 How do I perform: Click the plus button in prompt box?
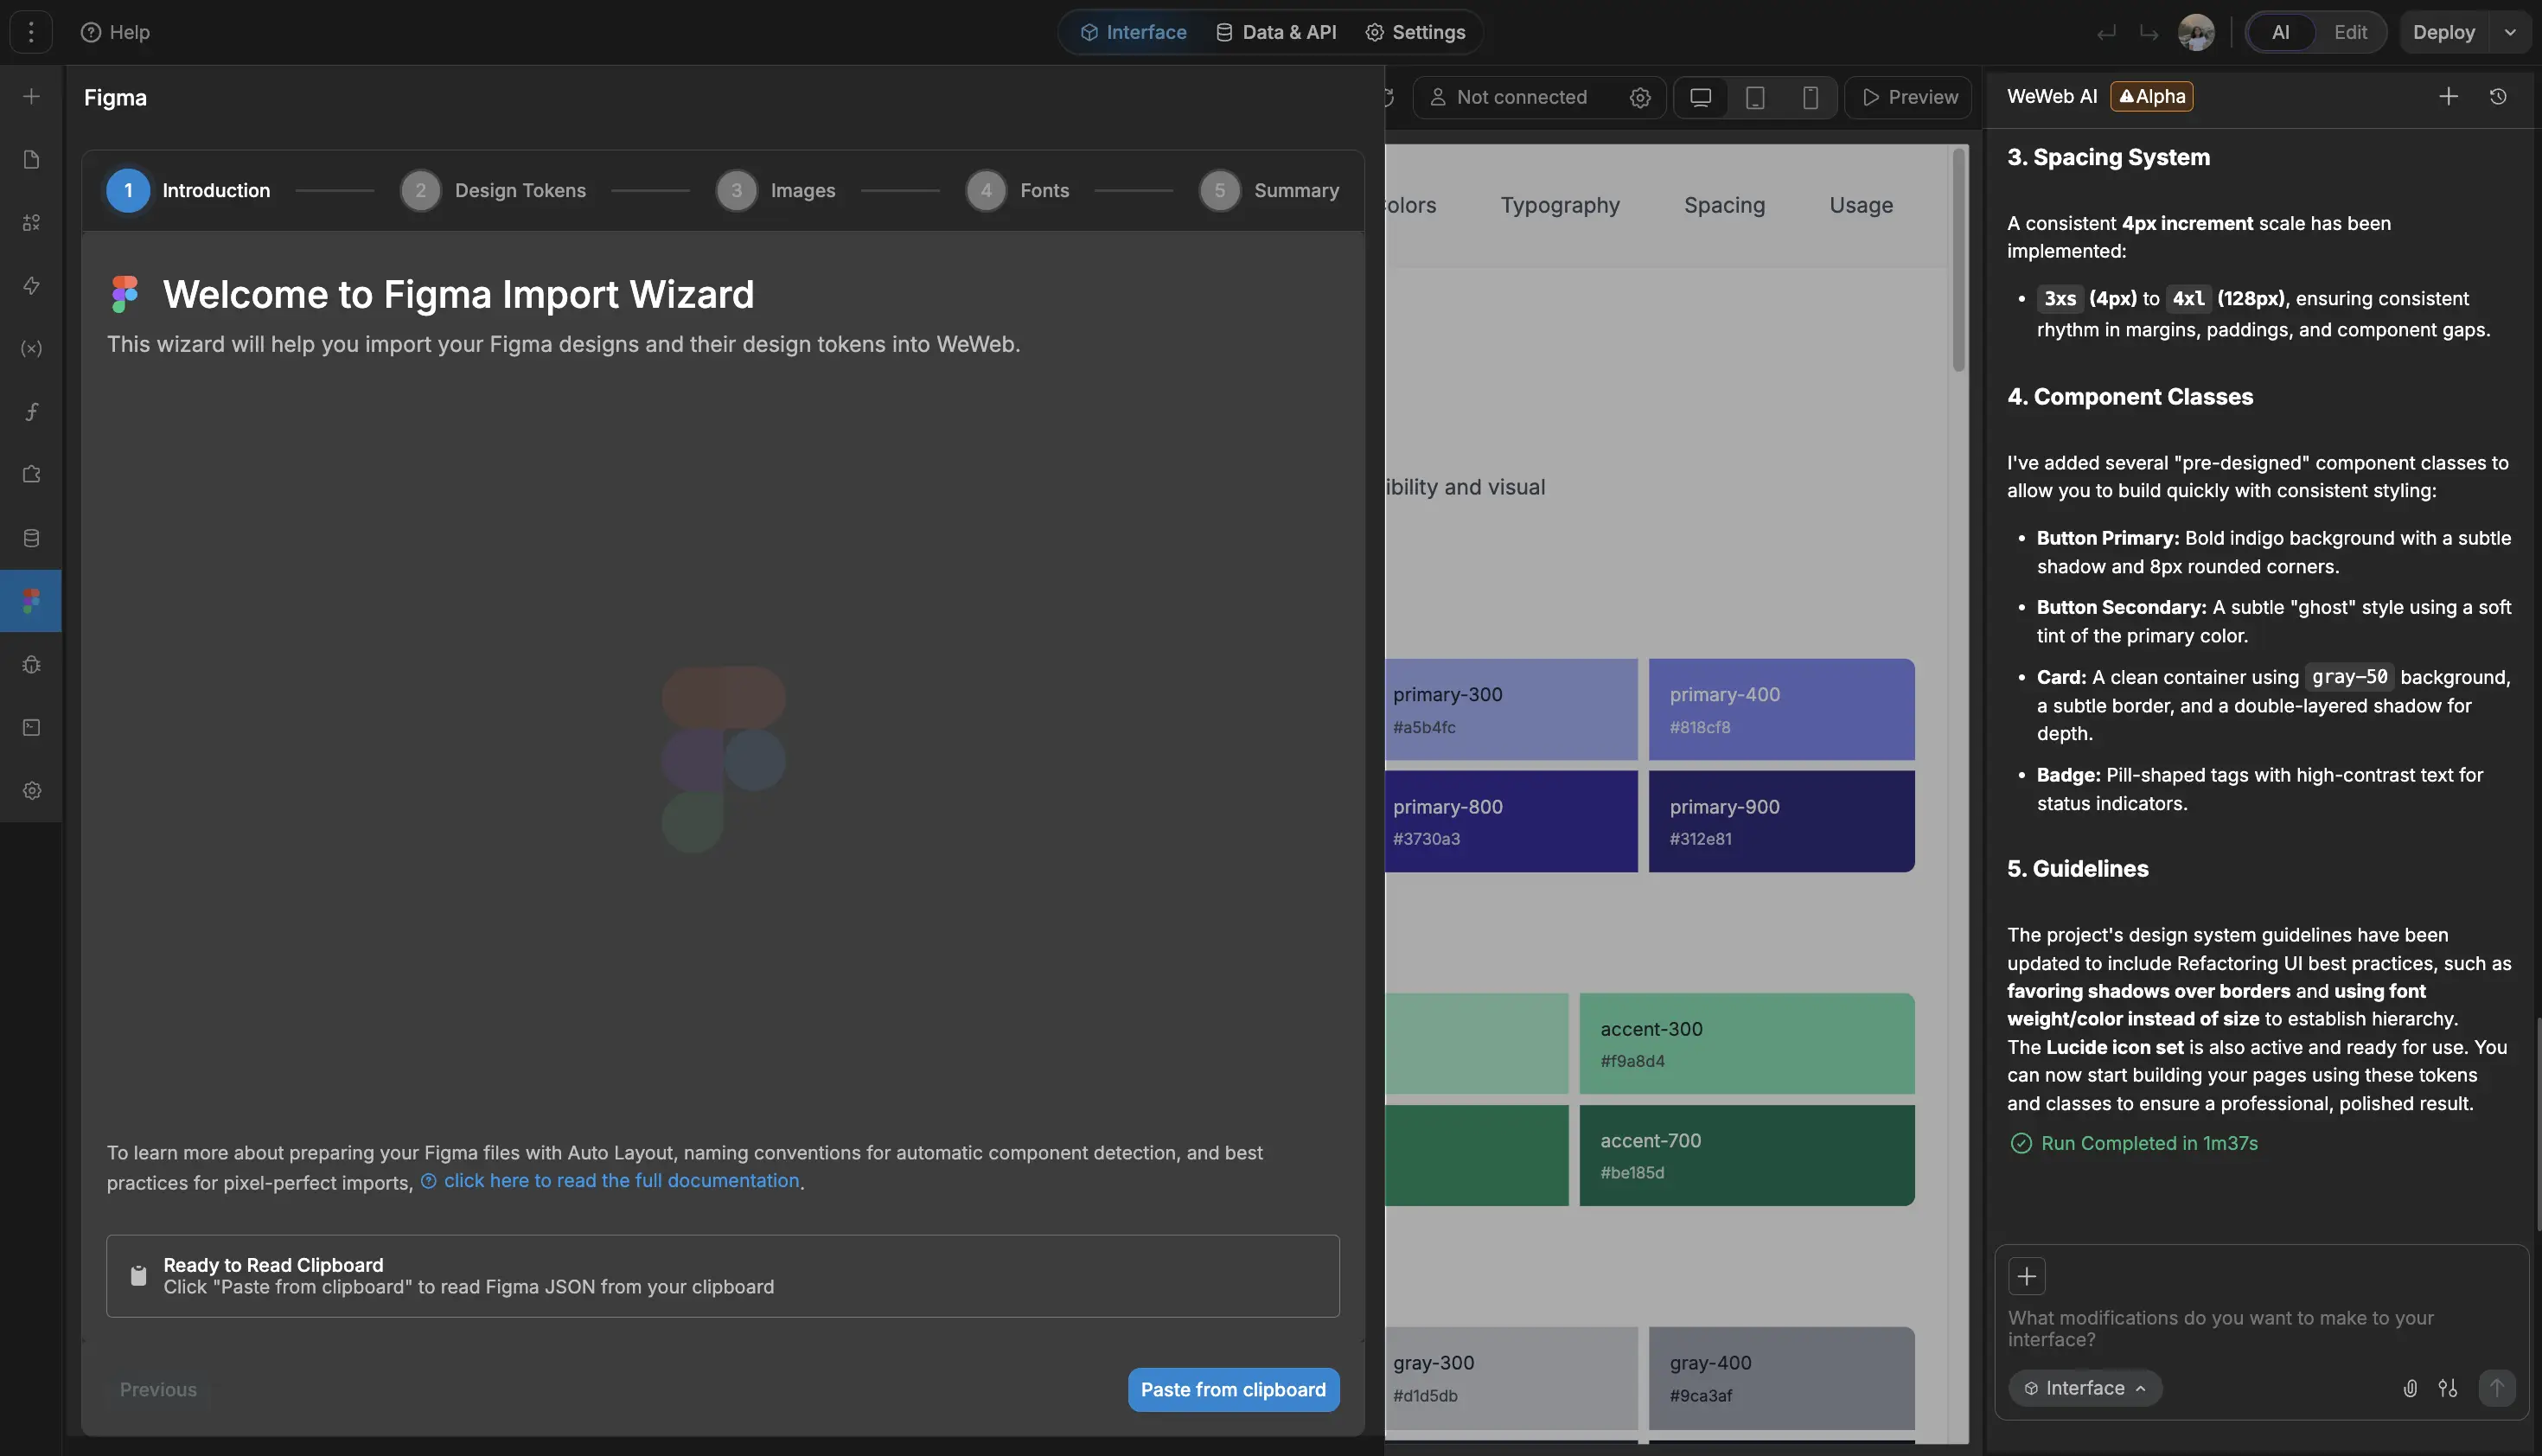(x=2026, y=1276)
